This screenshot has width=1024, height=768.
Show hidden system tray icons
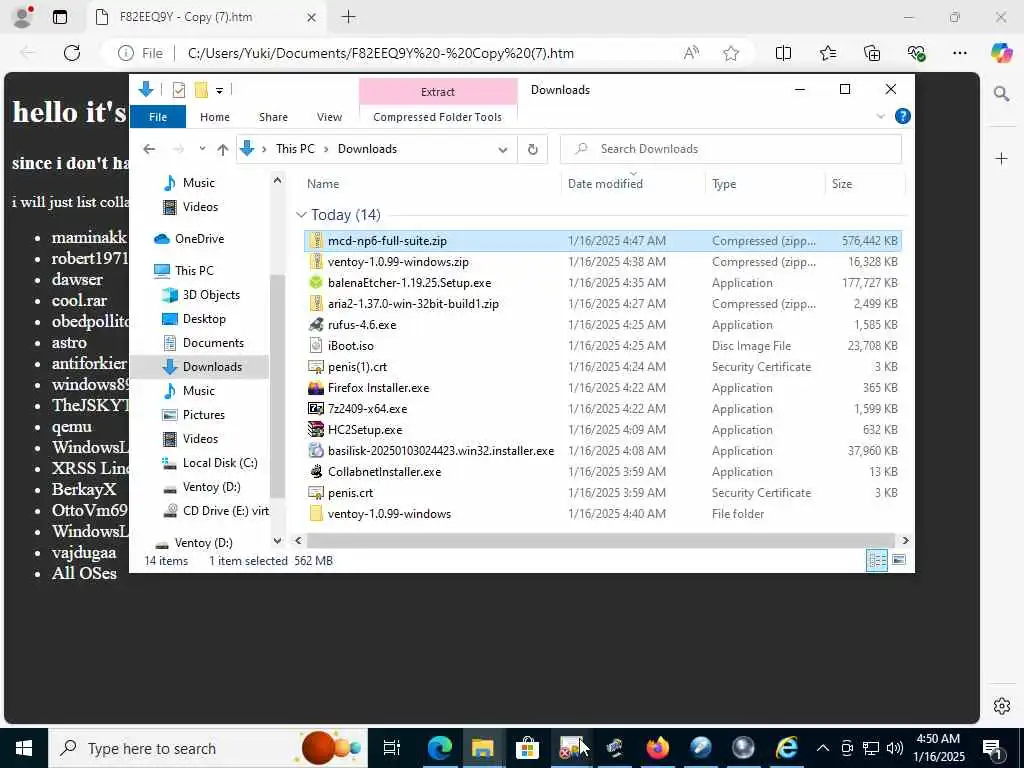coord(823,748)
